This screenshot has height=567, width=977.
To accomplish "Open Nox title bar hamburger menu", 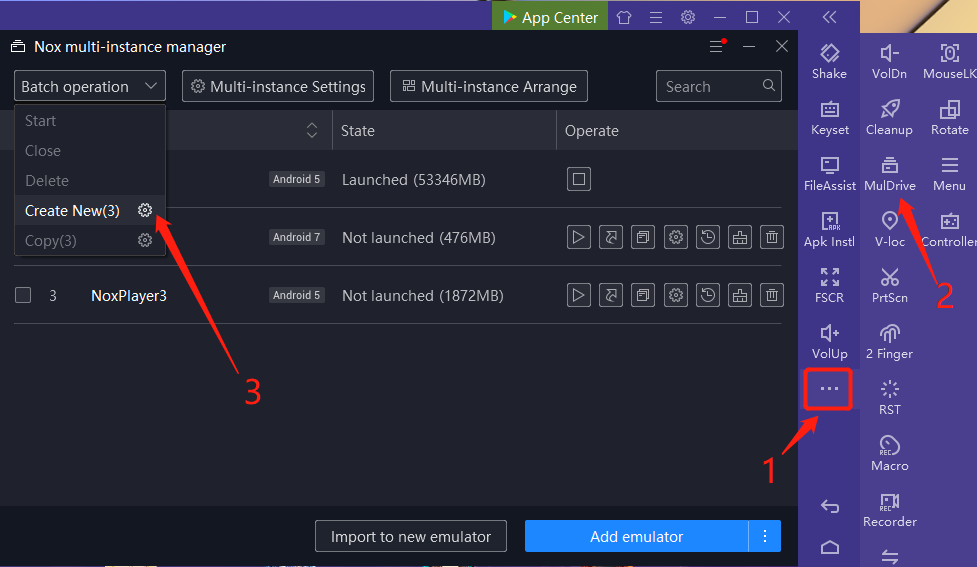I will tap(655, 17).
